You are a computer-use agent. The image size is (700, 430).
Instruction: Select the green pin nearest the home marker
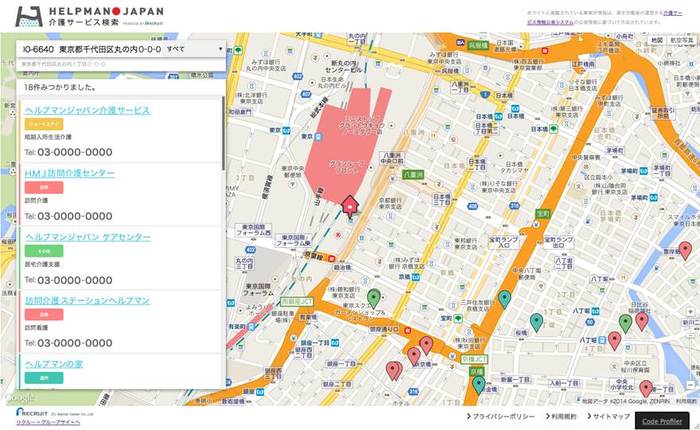pos(374,297)
